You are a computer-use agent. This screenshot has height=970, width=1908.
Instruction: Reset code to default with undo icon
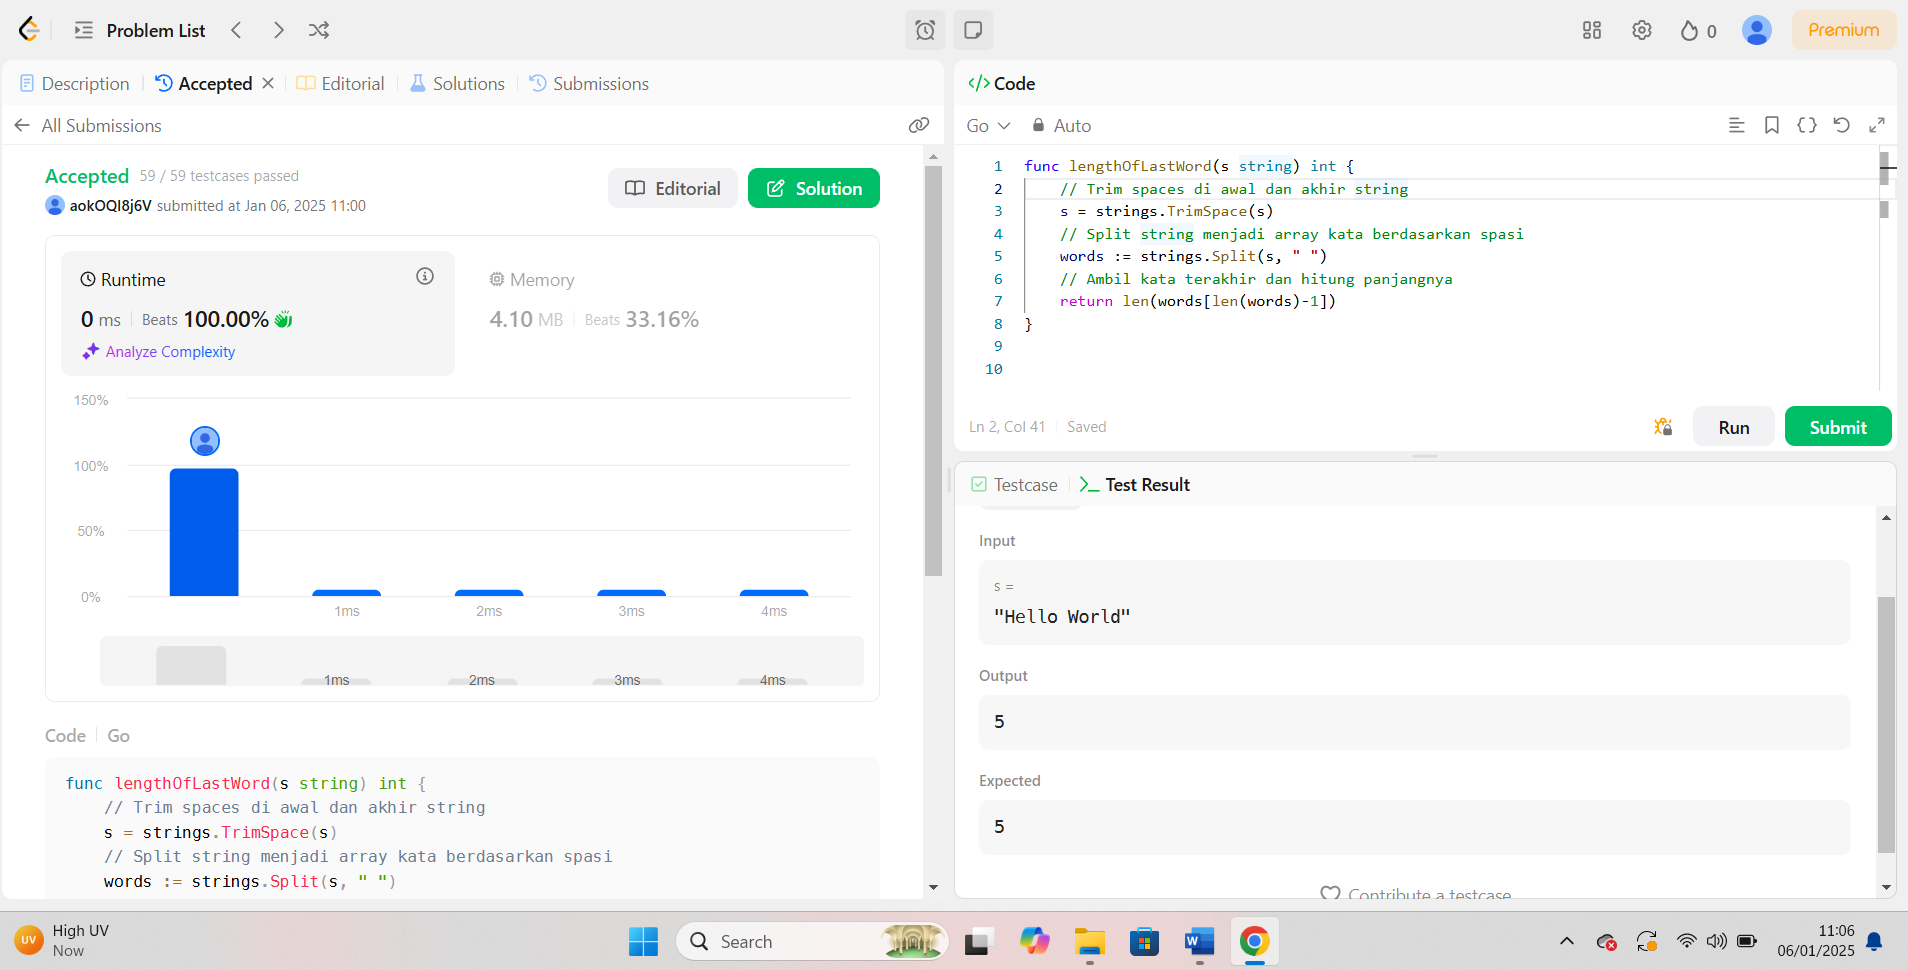(x=1842, y=125)
